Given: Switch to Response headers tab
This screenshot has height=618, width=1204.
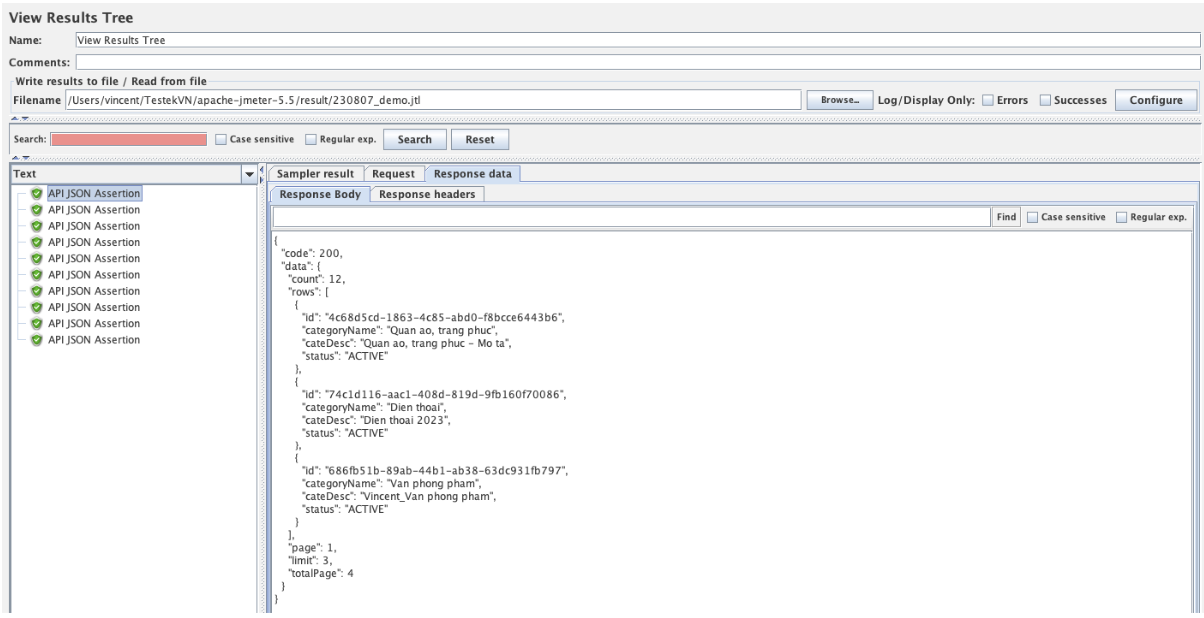Looking at the screenshot, I should [427, 194].
